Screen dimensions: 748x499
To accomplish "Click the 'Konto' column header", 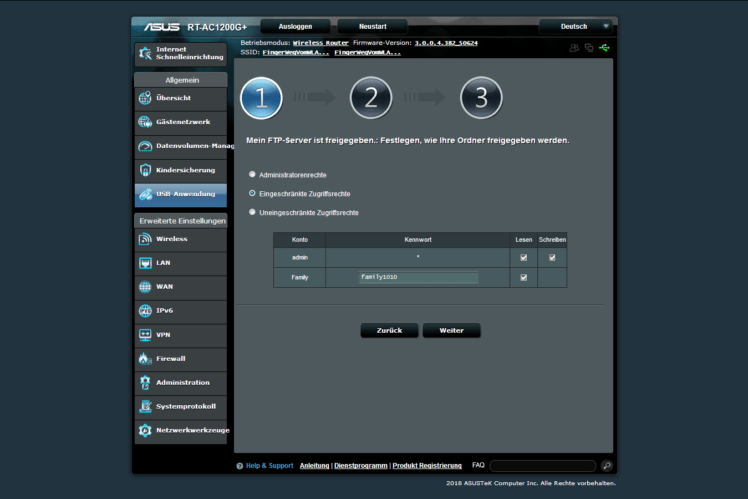I will [300, 239].
